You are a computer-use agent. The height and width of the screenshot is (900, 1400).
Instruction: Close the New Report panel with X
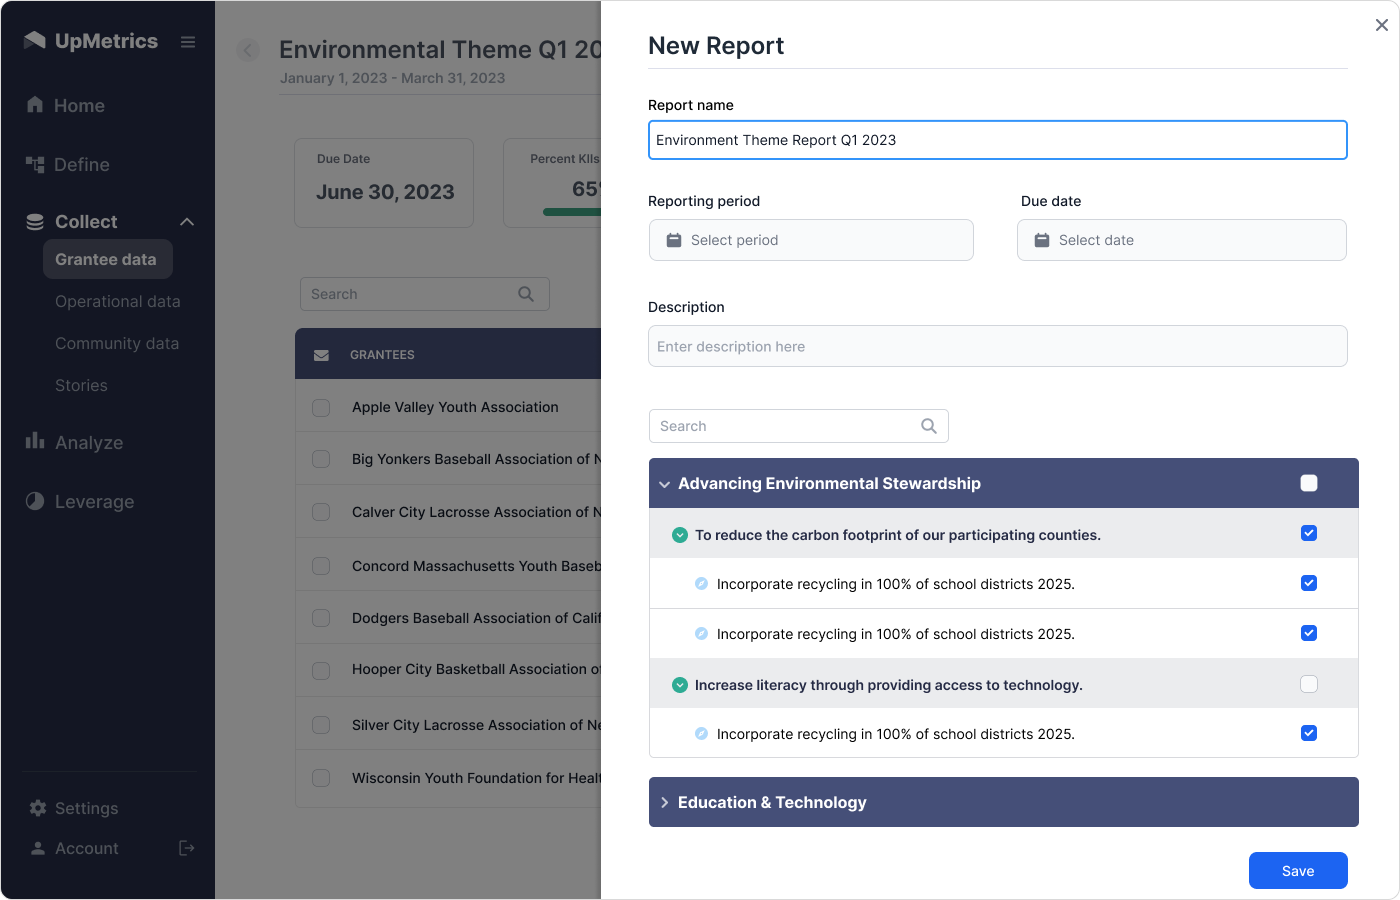(1381, 25)
